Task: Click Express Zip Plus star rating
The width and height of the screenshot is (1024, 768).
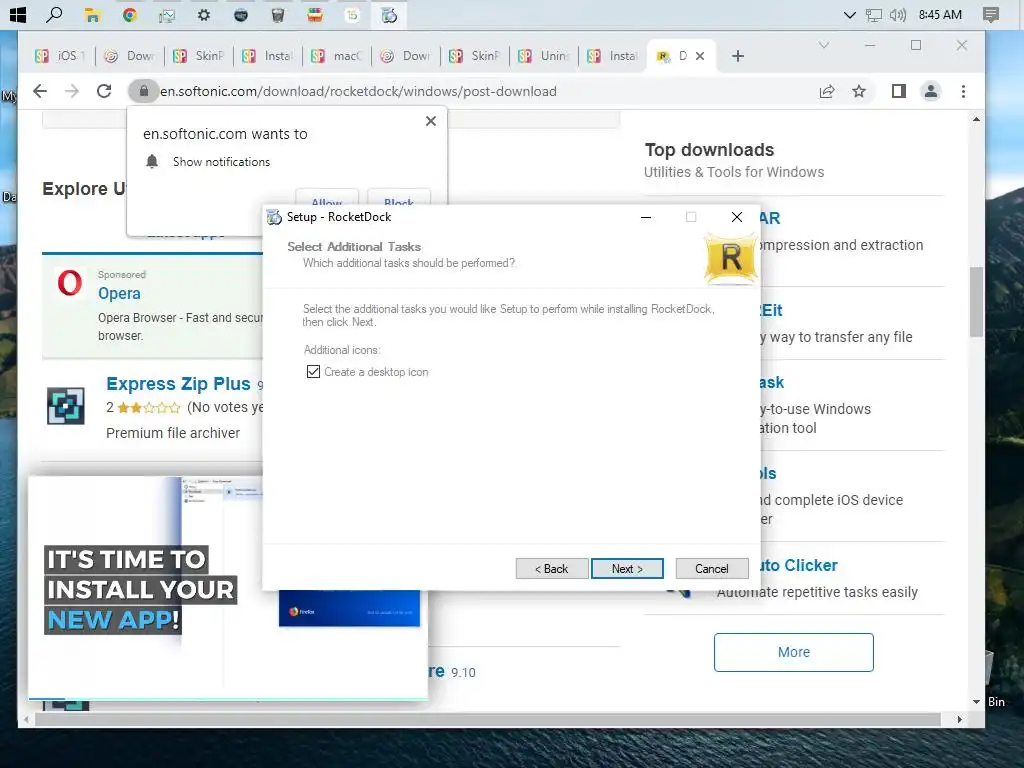Action: pos(149,408)
